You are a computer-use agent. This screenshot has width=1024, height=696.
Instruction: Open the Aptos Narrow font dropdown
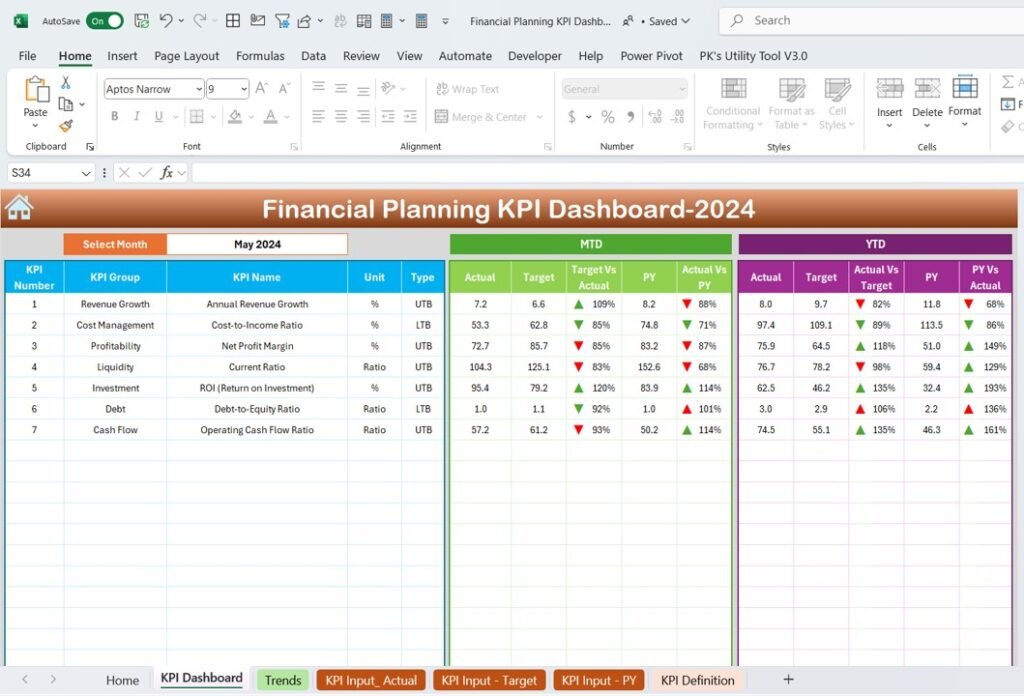198,89
